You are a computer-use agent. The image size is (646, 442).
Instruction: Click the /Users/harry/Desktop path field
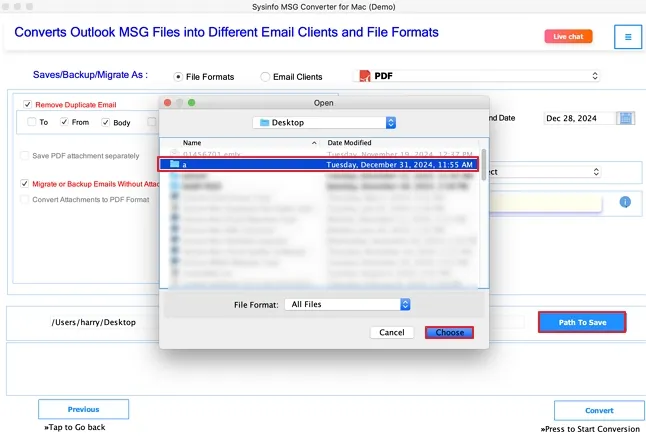[94, 322]
